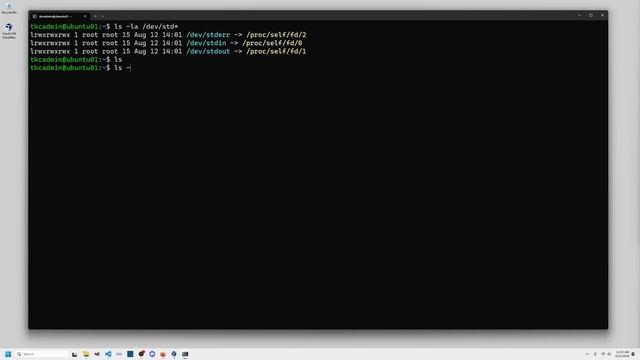Screen dimensions: 640x360
Task: Open Task View on the taskbar
Action: click(75, 354)
